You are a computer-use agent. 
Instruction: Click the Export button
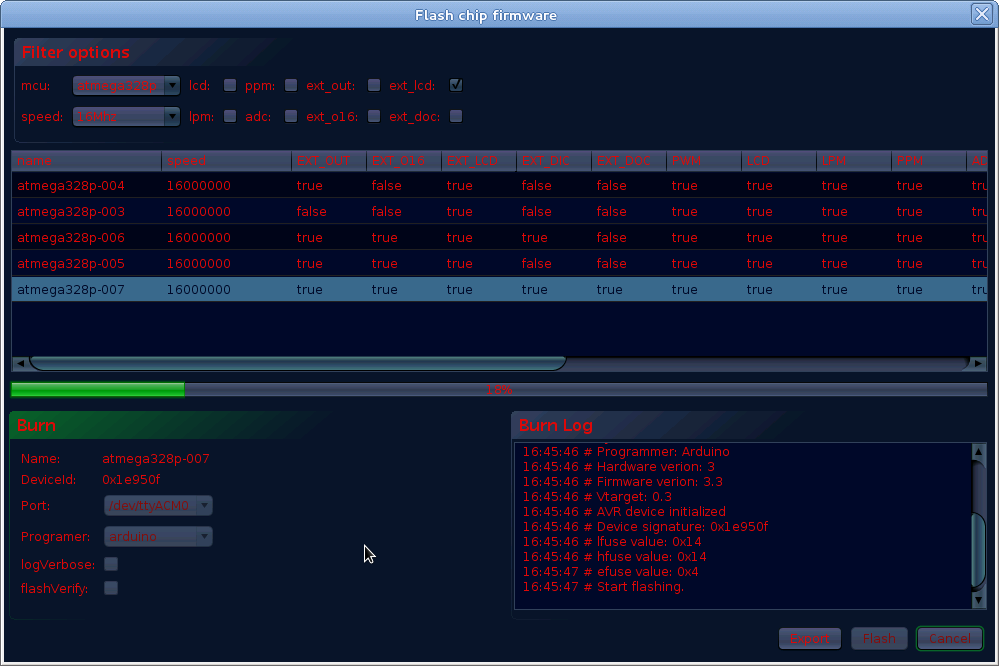(x=810, y=639)
